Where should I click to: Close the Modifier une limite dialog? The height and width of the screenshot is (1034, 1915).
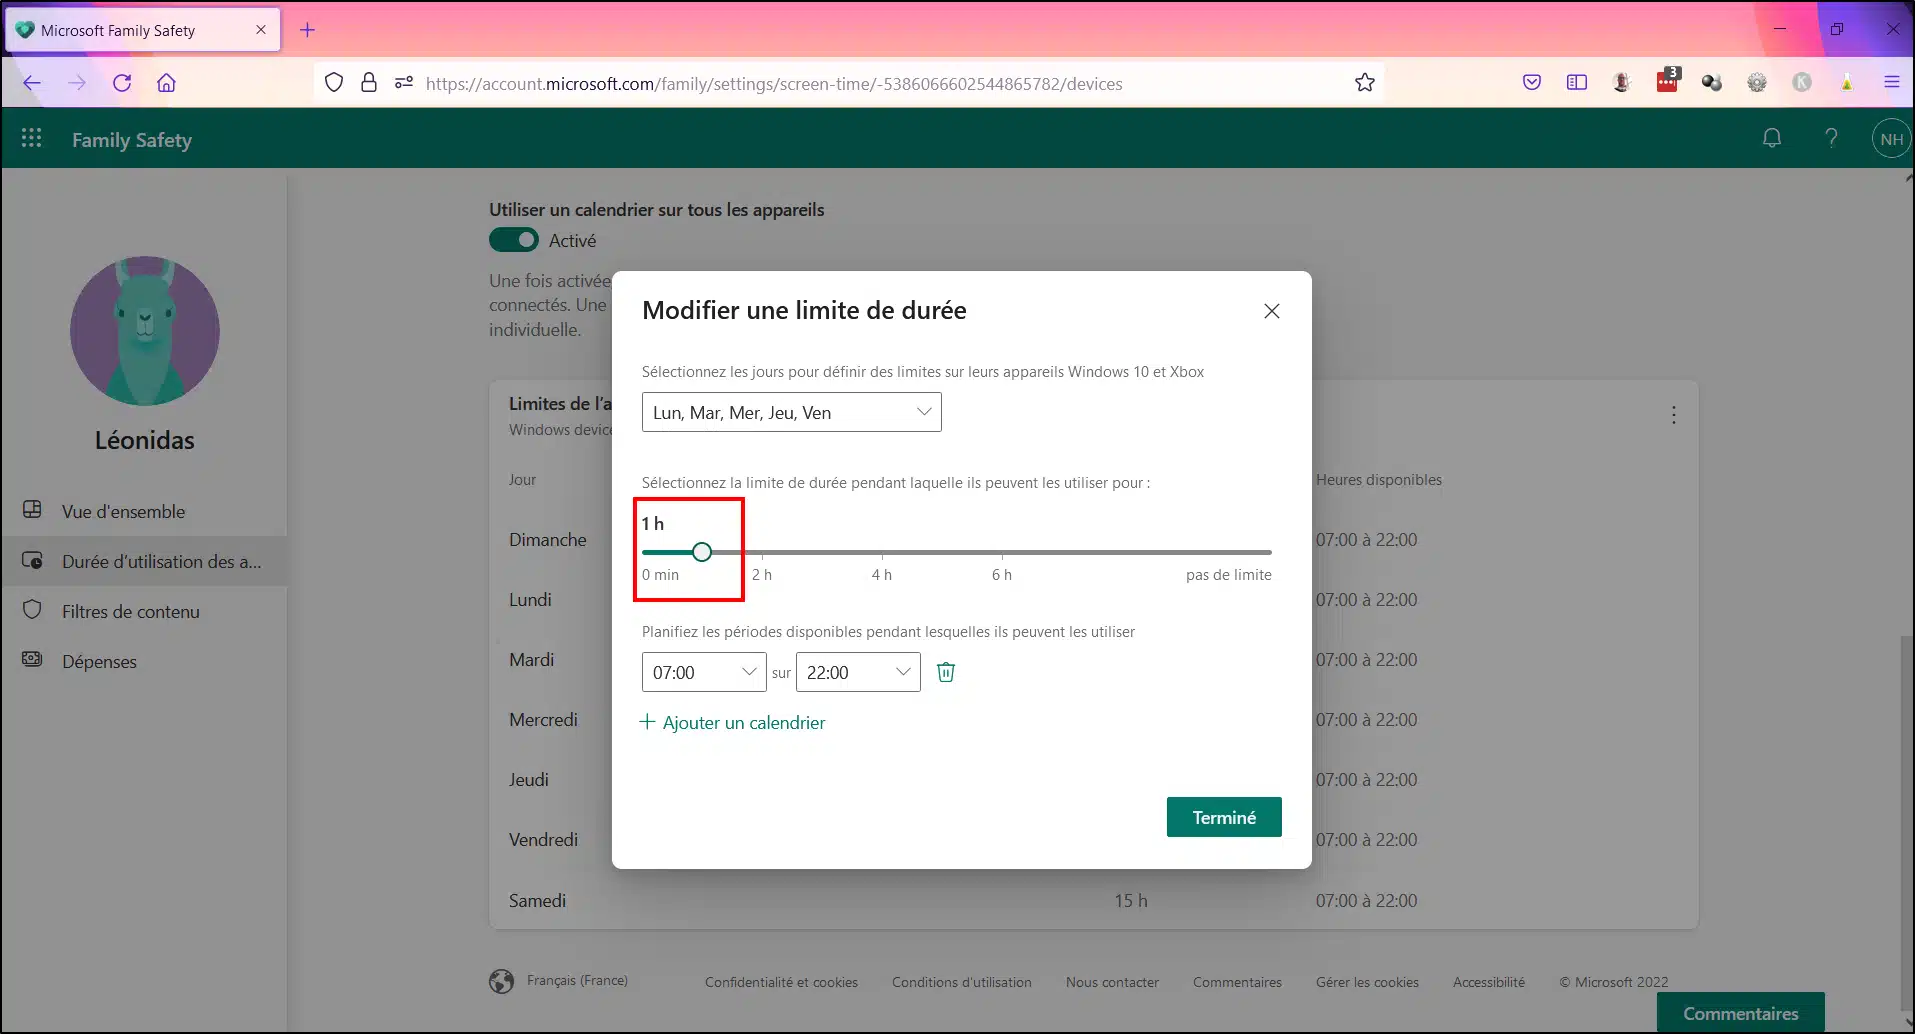pyautogui.click(x=1272, y=311)
